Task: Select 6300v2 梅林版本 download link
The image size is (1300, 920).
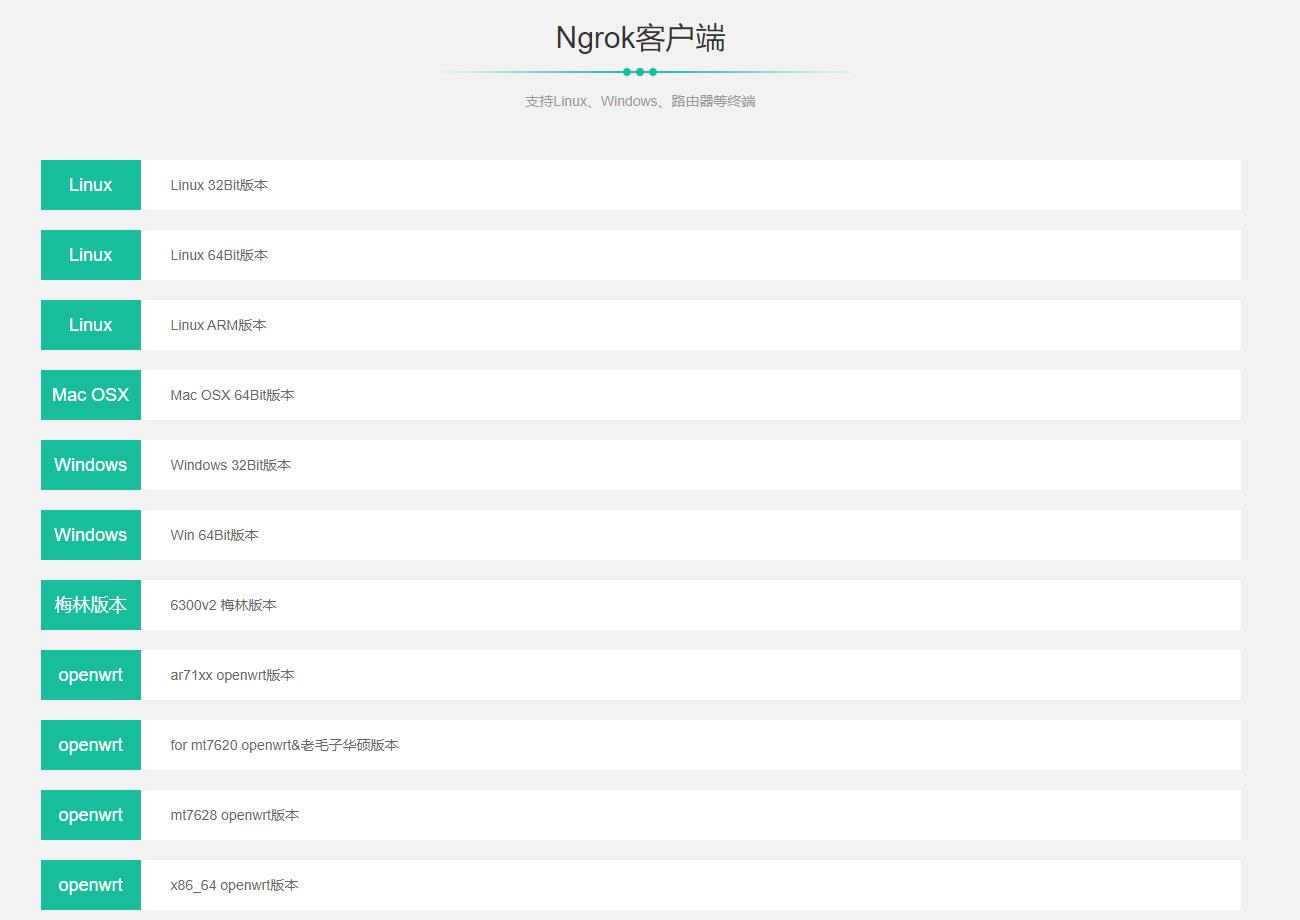Action: pos(223,605)
